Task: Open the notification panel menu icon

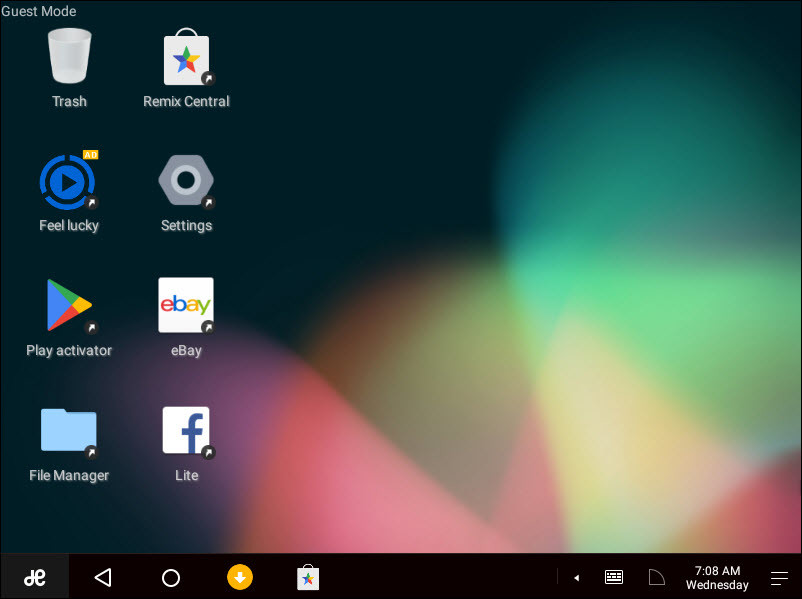Action: tap(779, 578)
